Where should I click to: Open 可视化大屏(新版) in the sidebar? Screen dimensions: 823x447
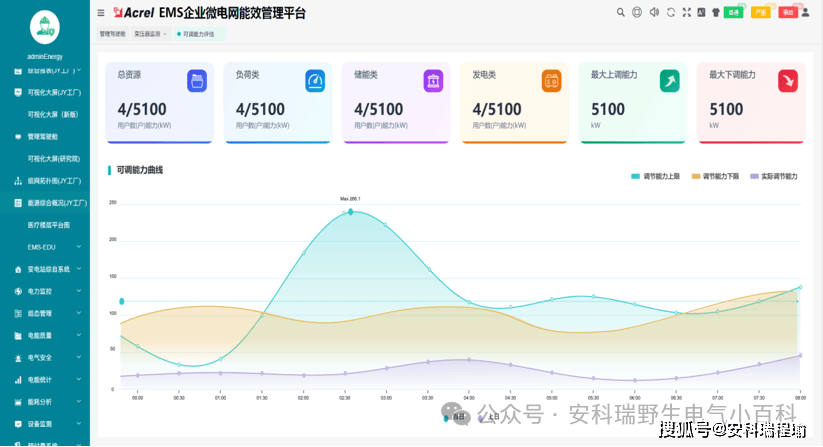tap(52, 114)
